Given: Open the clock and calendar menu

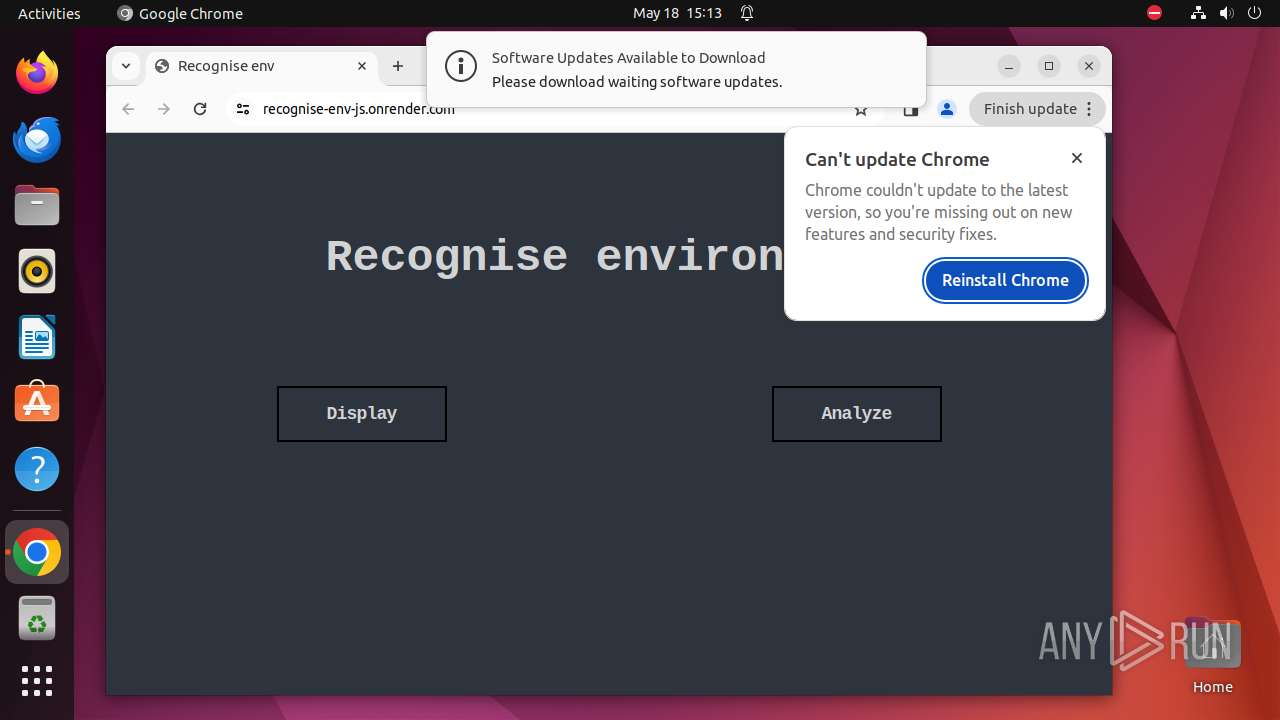Looking at the screenshot, I should tap(677, 13).
